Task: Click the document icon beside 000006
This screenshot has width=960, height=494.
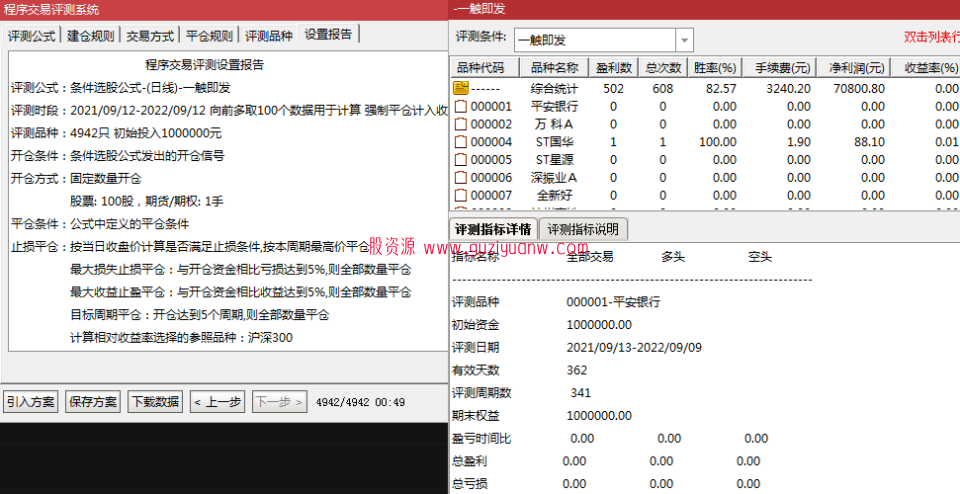Action: [460, 178]
